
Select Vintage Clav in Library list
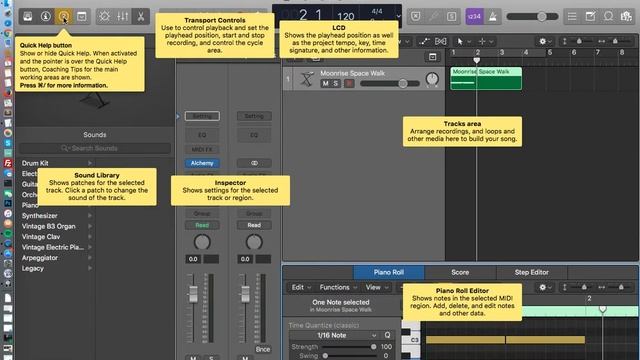tap(41, 237)
